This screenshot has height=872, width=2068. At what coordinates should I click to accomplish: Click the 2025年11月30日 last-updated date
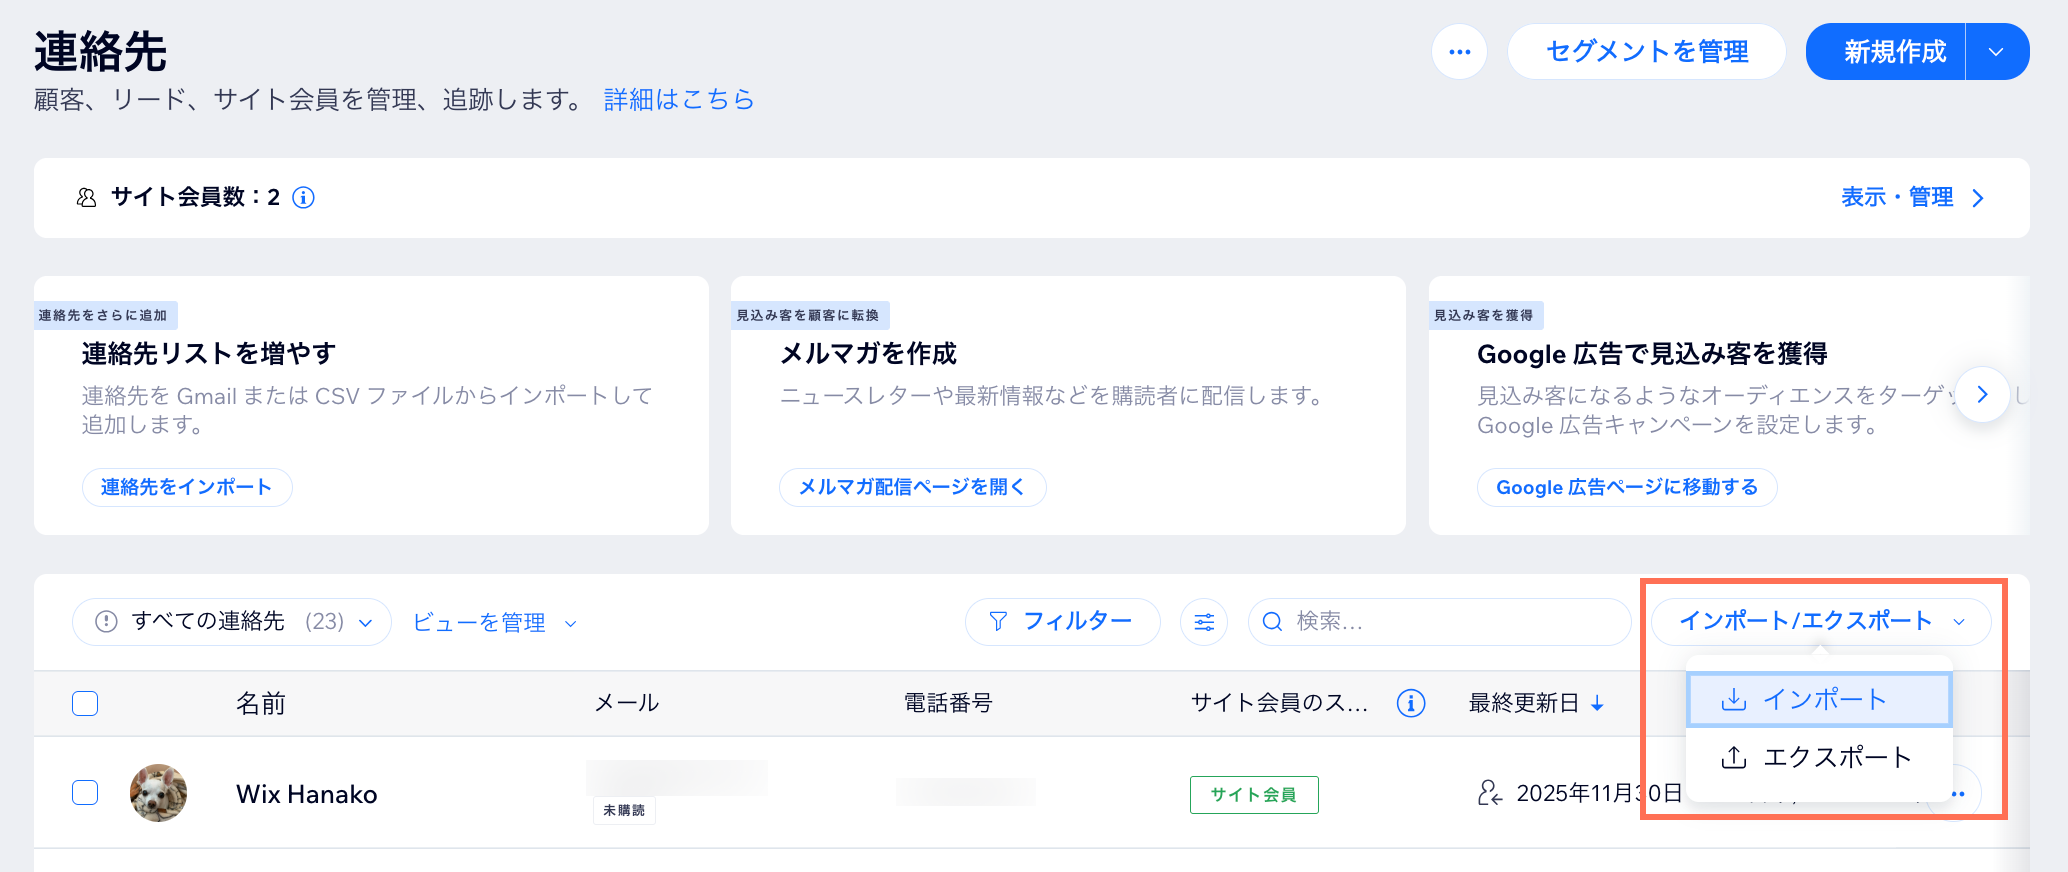tap(1599, 794)
